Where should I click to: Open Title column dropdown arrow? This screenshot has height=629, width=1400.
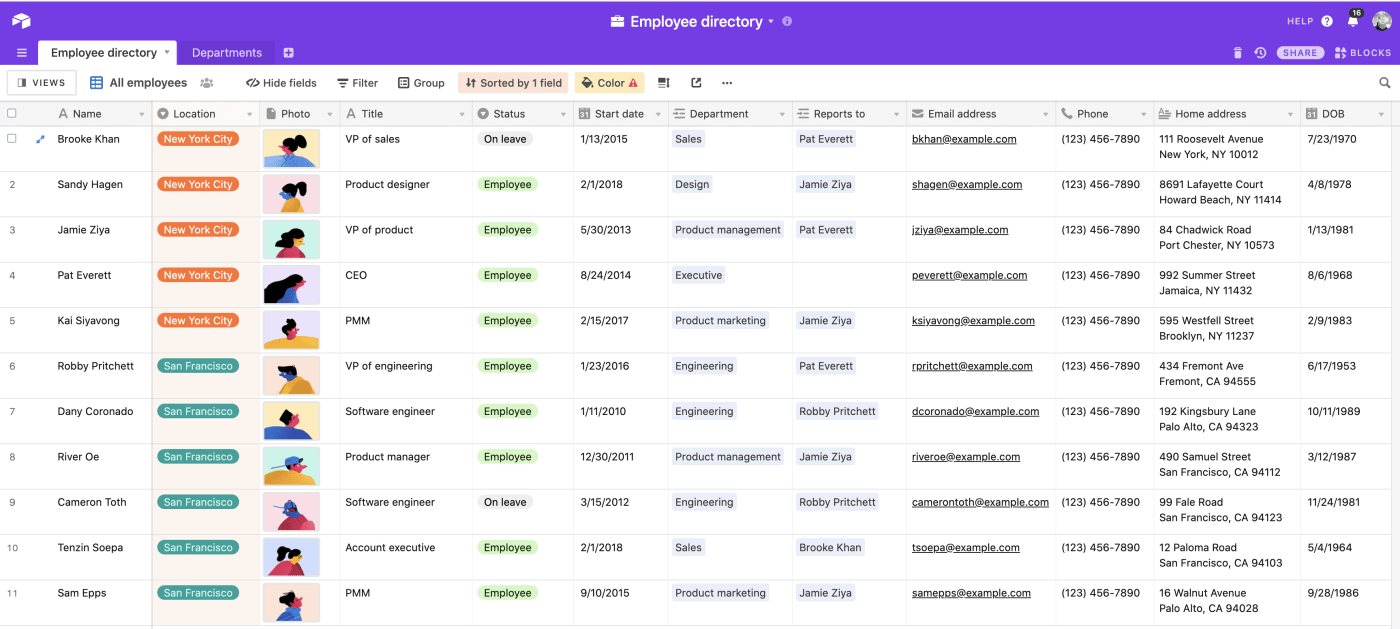pos(462,114)
